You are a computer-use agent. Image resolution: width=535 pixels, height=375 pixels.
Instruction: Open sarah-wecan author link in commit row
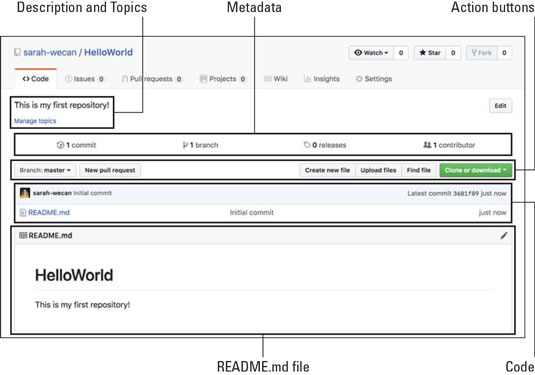(x=52, y=193)
